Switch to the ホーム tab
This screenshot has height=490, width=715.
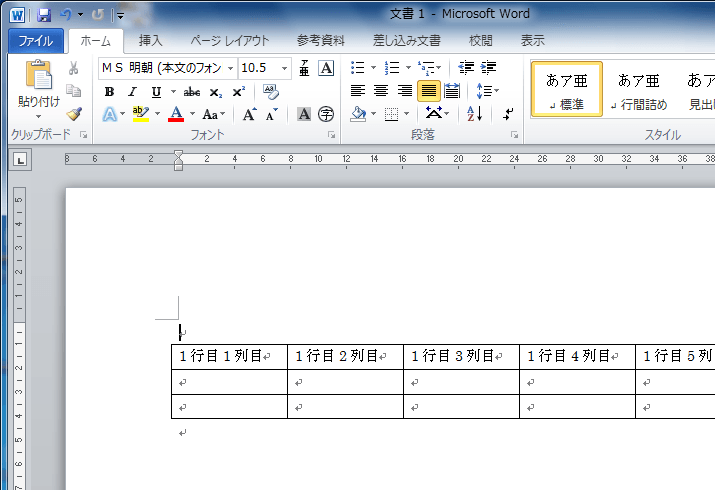coord(96,41)
